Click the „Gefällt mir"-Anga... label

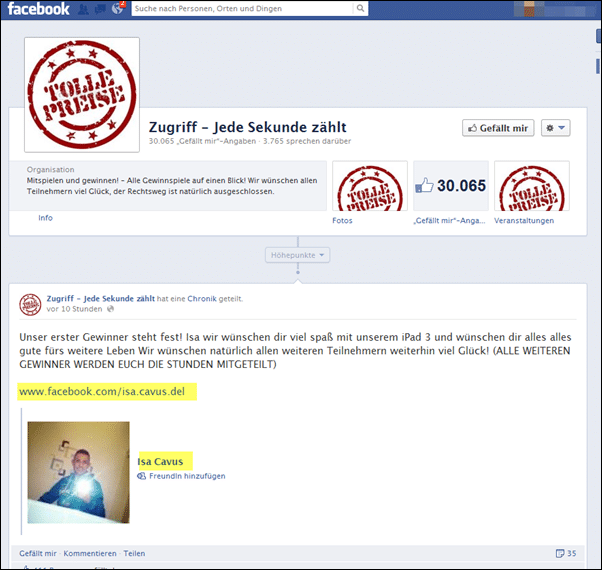[x=449, y=220]
